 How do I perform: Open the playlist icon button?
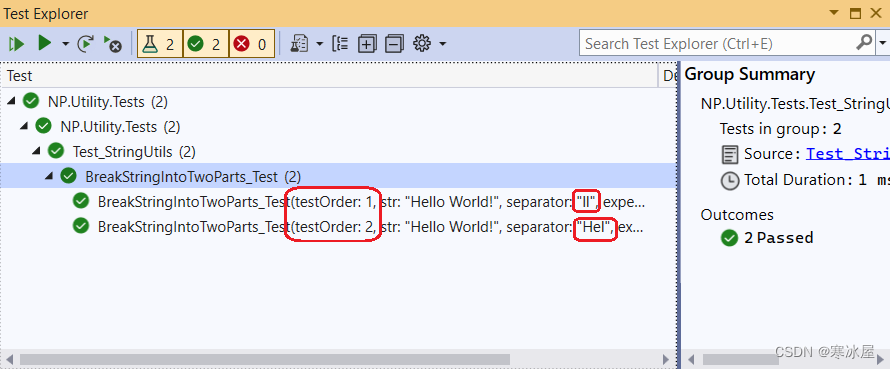click(x=300, y=44)
